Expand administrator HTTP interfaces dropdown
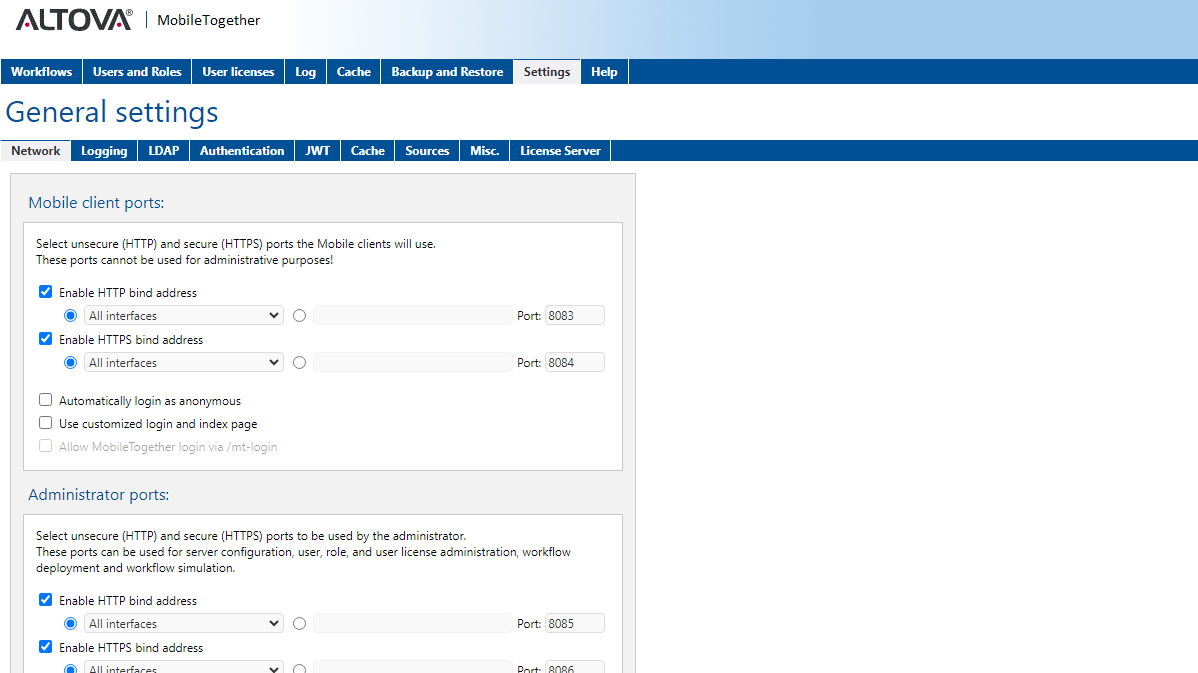This screenshot has width=1198, height=673. coord(184,624)
